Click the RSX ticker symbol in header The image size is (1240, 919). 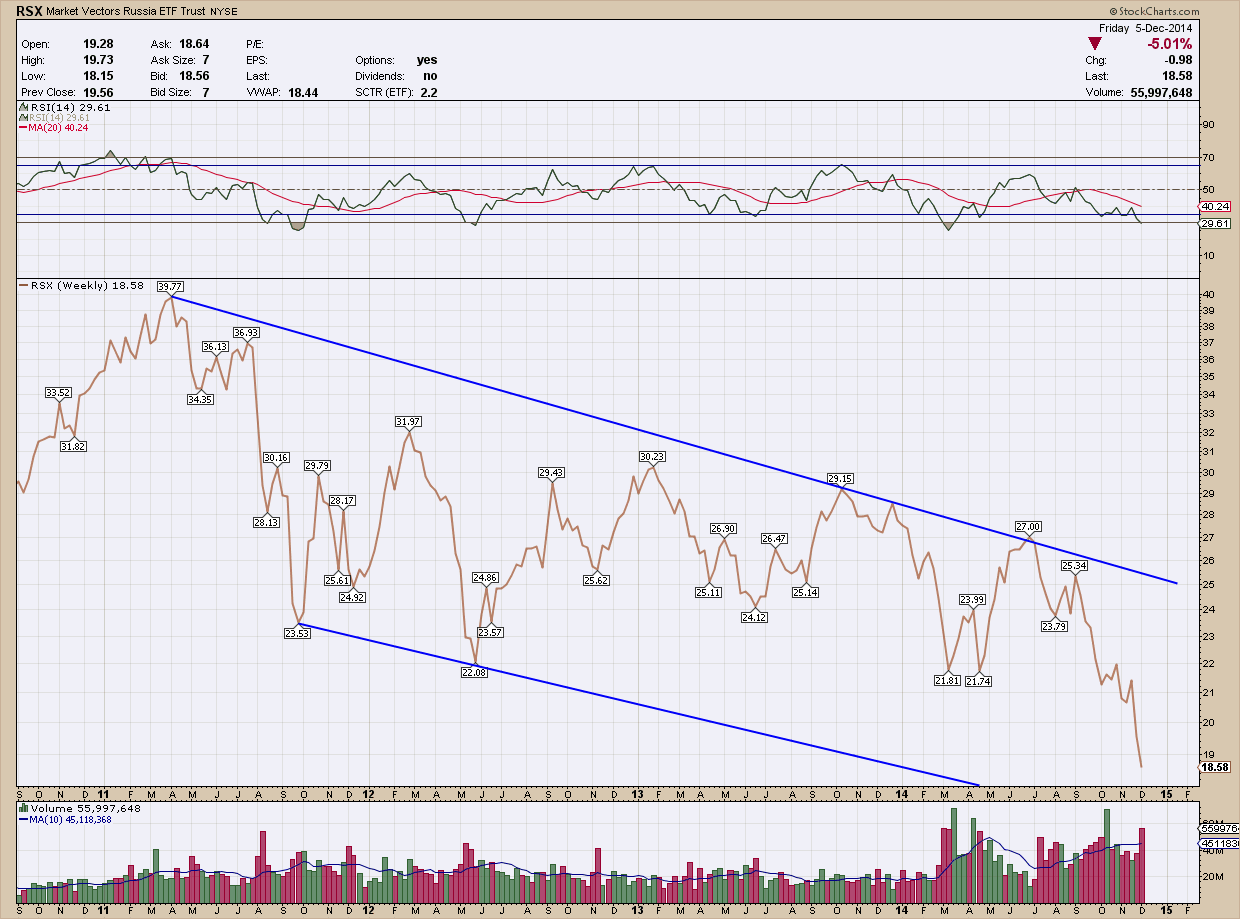[29, 13]
